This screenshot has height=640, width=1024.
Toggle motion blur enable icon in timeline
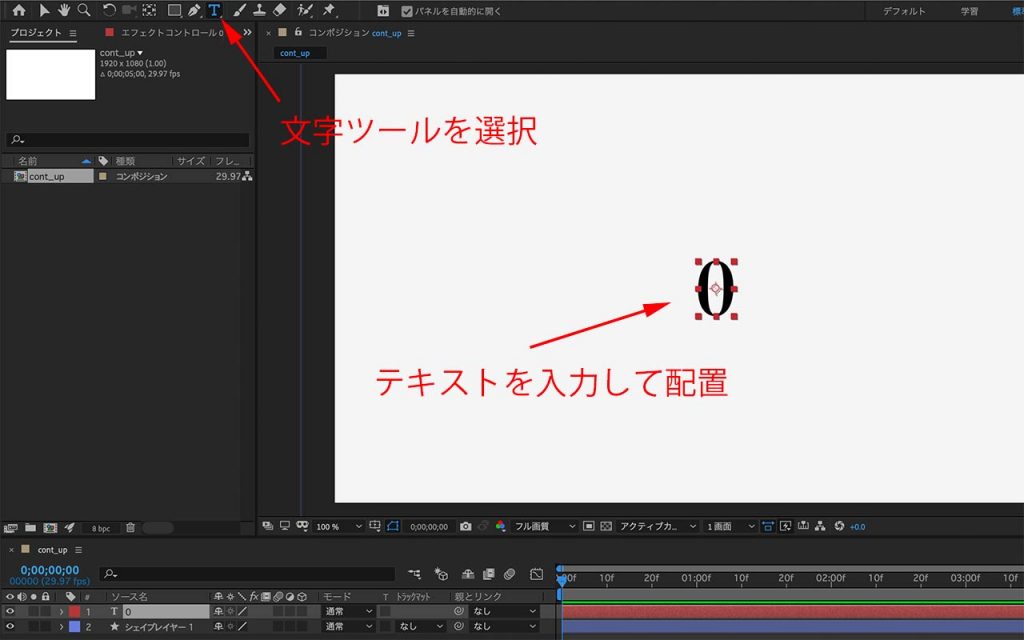509,574
